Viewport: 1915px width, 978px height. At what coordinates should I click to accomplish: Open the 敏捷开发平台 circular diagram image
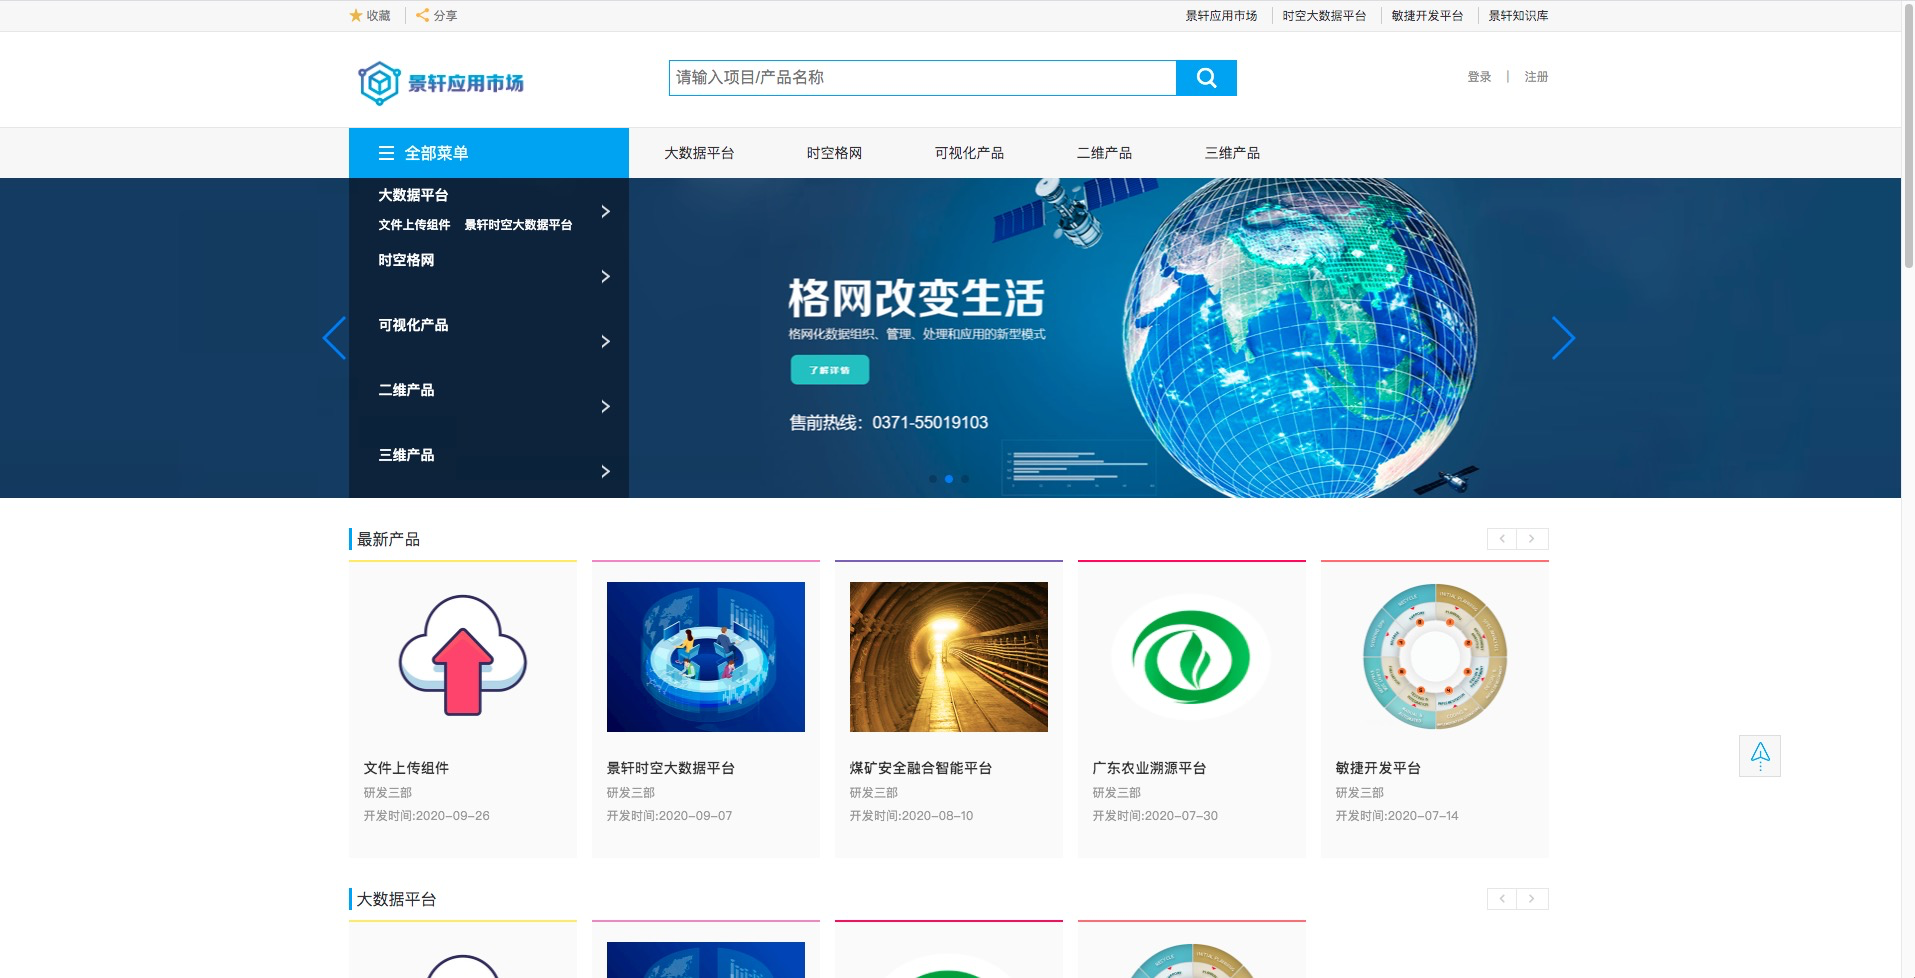1435,657
